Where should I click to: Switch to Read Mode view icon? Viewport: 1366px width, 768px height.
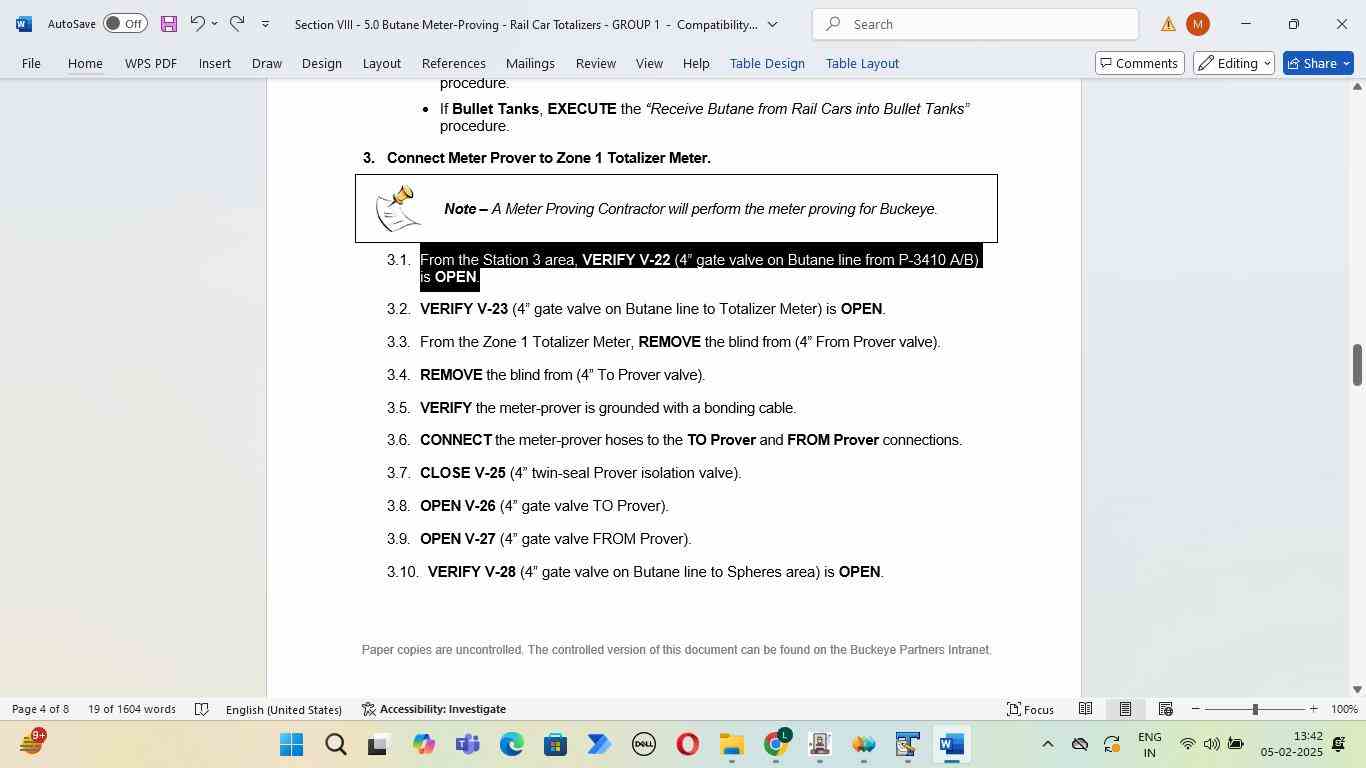1085,709
